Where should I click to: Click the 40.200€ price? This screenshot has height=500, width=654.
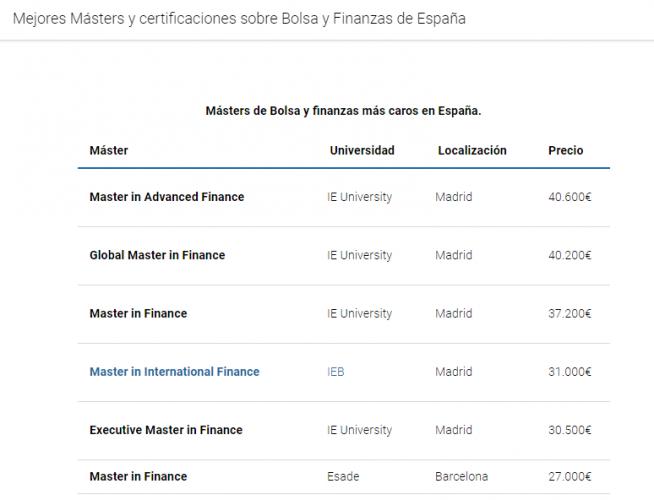click(571, 255)
